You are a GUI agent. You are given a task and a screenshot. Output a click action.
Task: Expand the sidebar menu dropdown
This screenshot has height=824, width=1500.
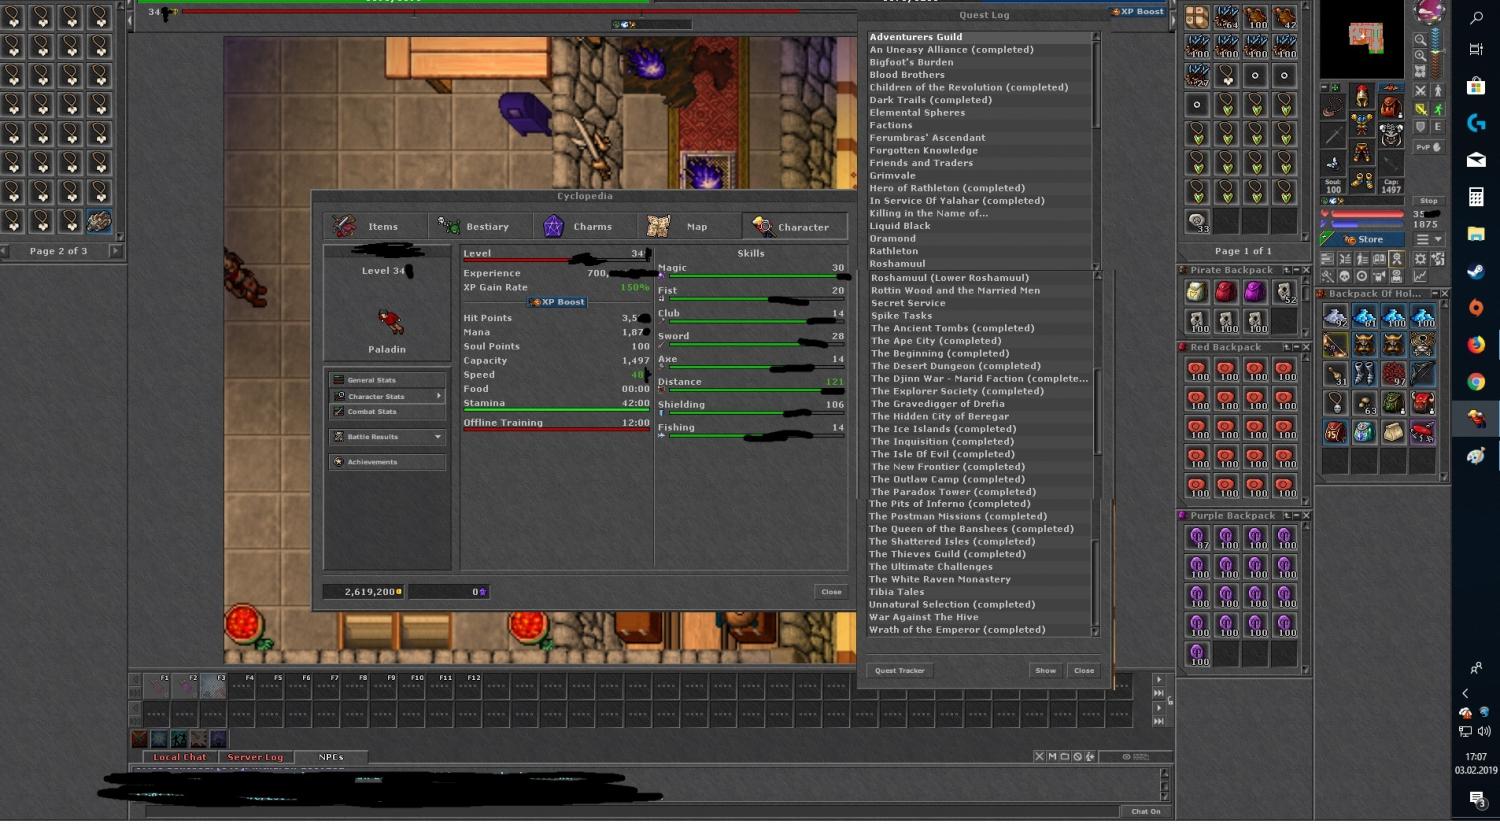pos(1430,240)
